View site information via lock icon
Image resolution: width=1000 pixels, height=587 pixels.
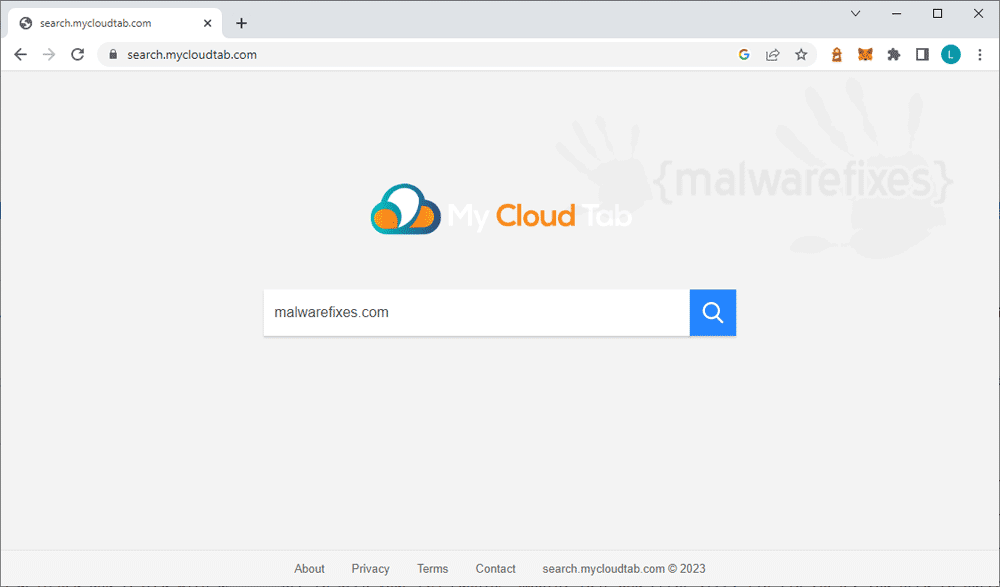click(x=113, y=55)
